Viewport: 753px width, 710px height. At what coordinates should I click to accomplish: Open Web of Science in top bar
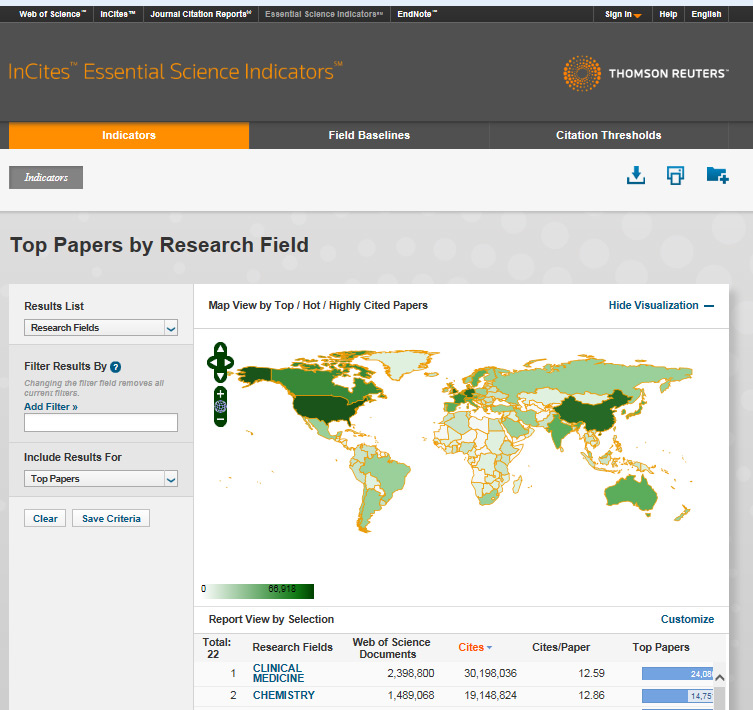52,14
